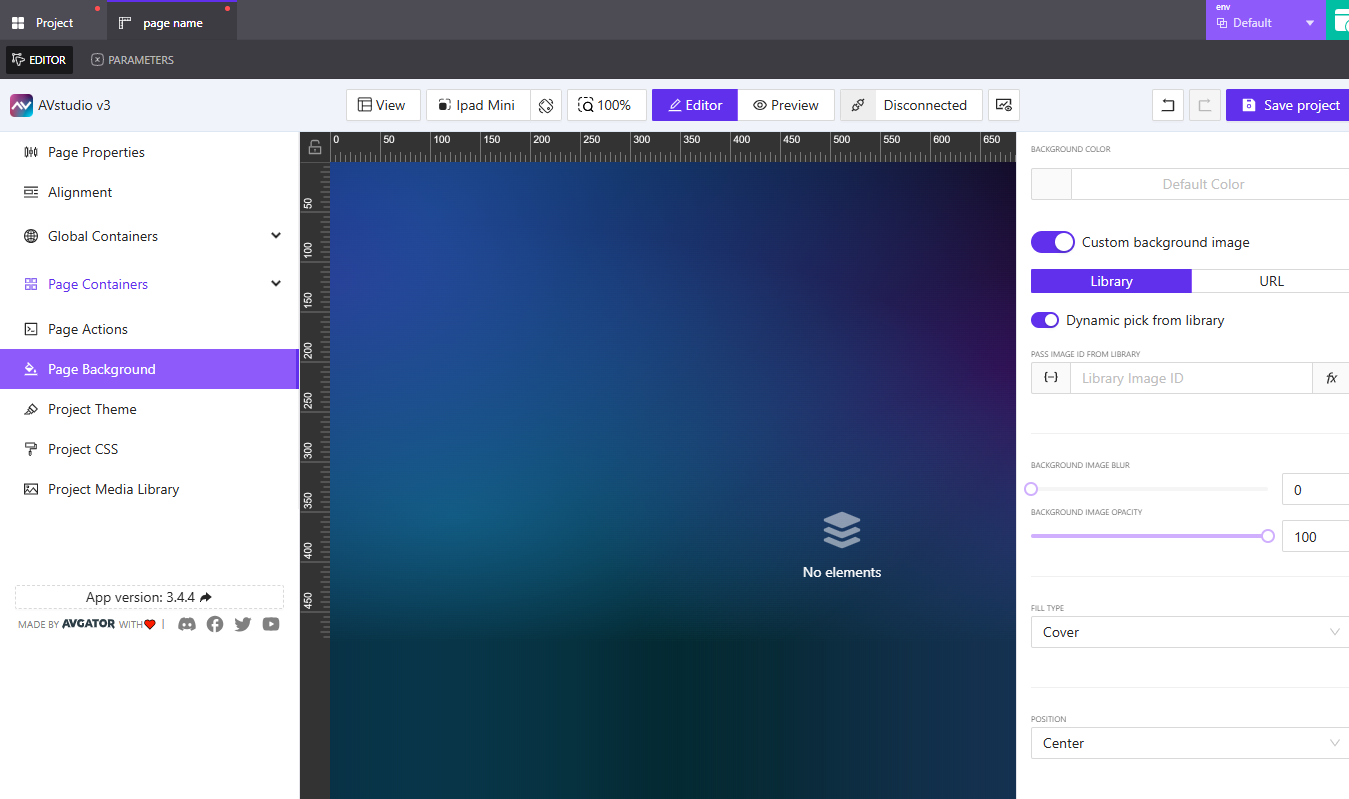Click the variable picker icon beside Library Image ID
This screenshot has height=799, width=1349.
pyautogui.click(x=1050, y=378)
